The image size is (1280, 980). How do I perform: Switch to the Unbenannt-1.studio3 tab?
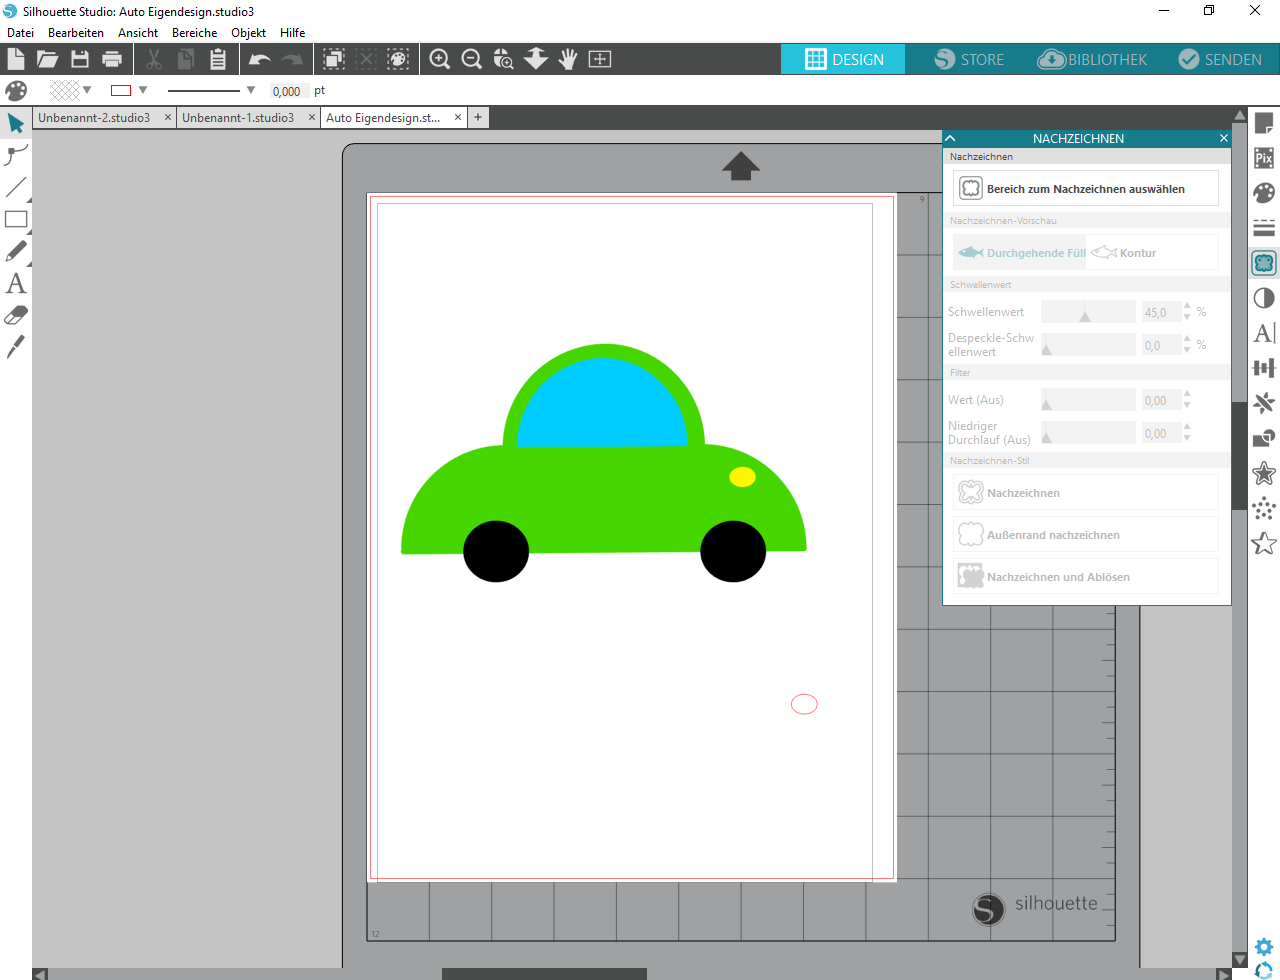(x=238, y=118)
